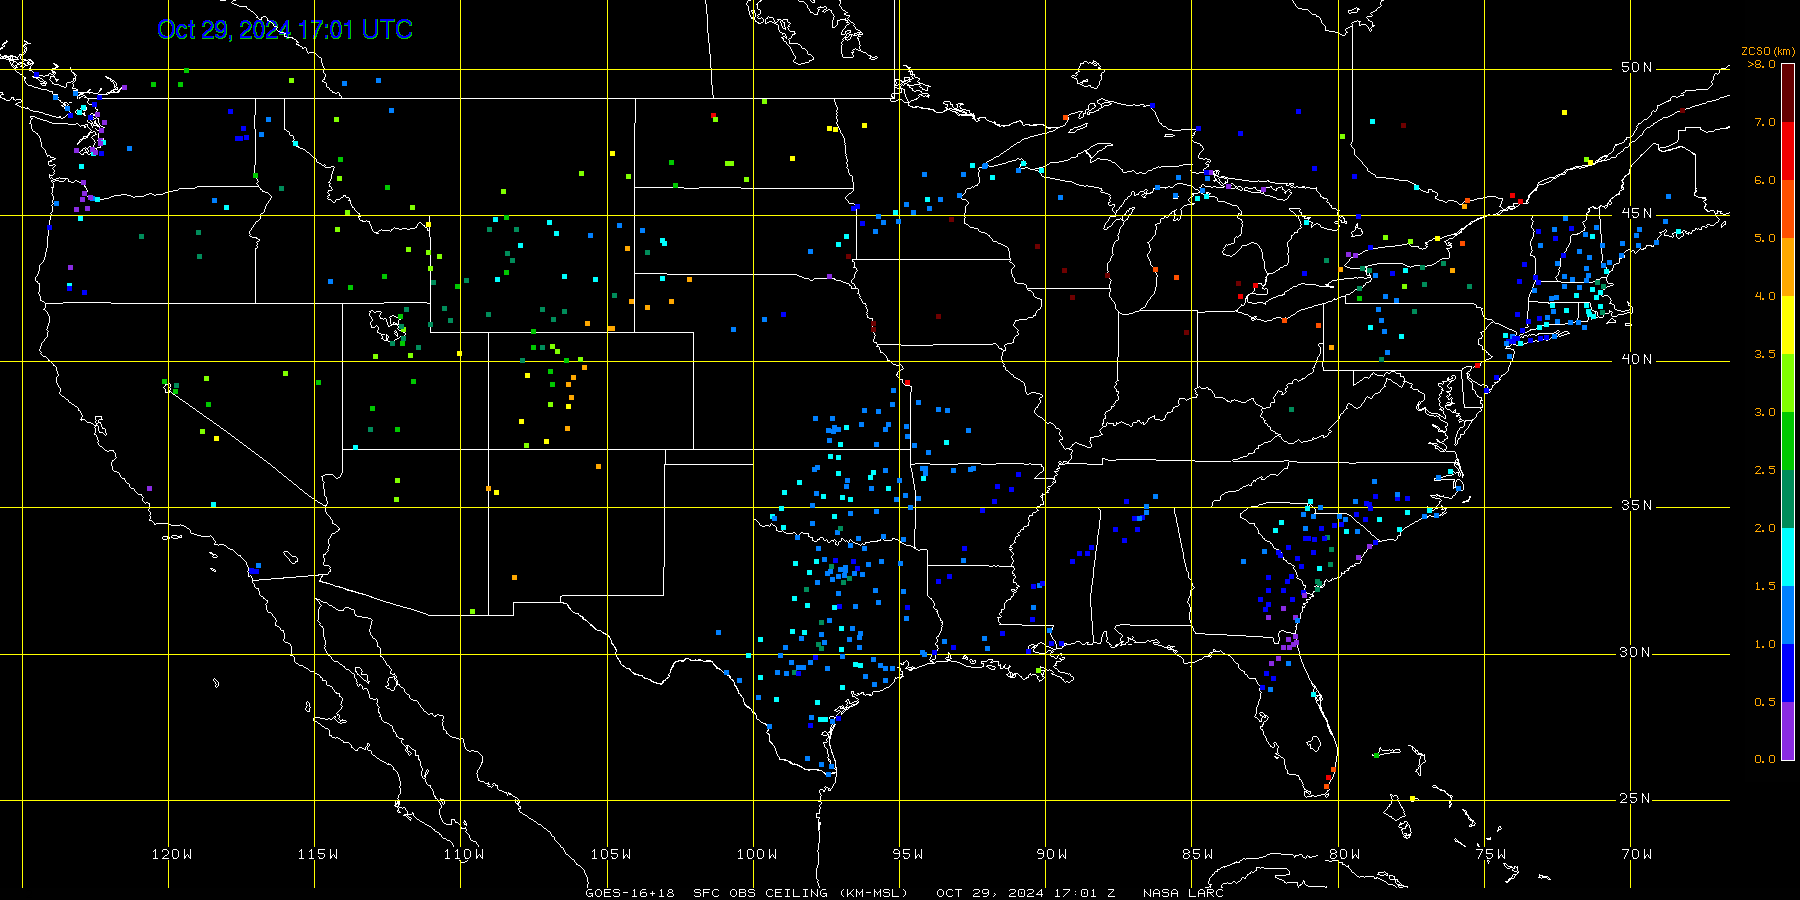Image resolution: width=1800 pixels, height=900 pixels.
Task: Click the "120 W" longitude label
Action: (172, 854)
